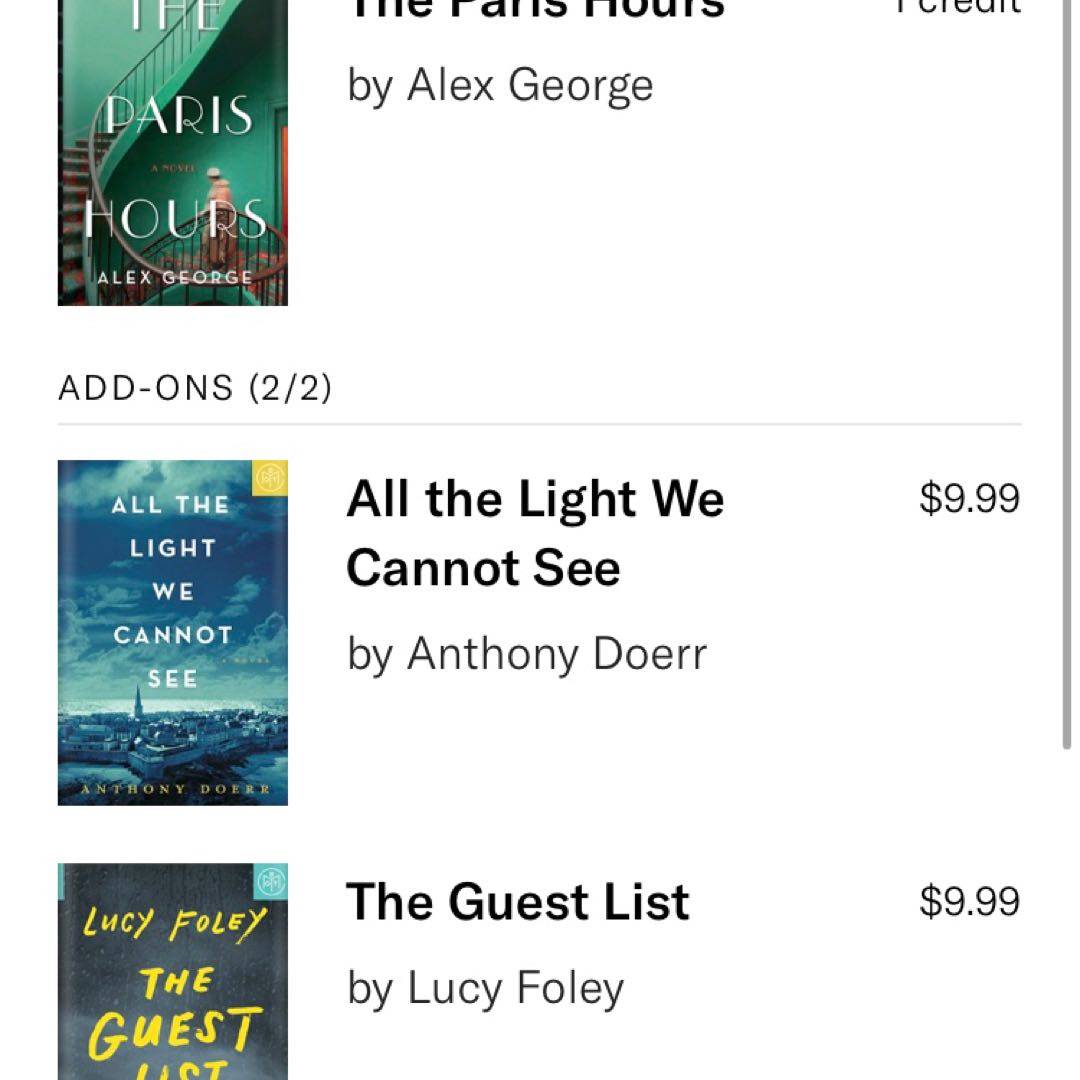Image resolution: width=1080 pixels, height=1080 pixels.
Task: Click the divider line below the ADD-ONS header
Action: pos(540,424)
